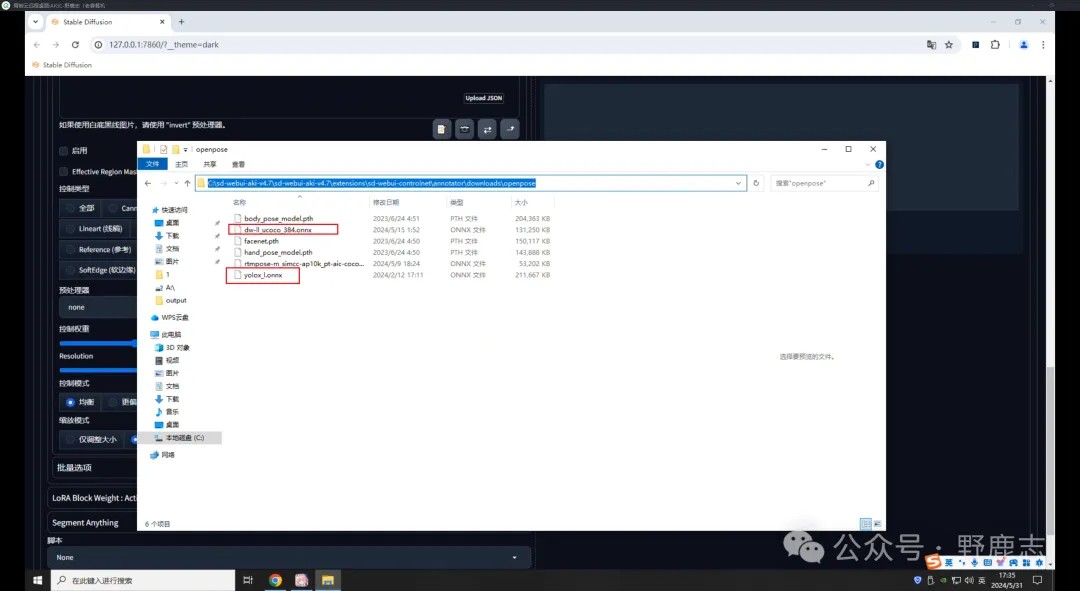Open Stable Diffusion bookmark in bookmarks bar
Image resolution: width=1080 pixels, height=591 pixels.
(62, 65)
